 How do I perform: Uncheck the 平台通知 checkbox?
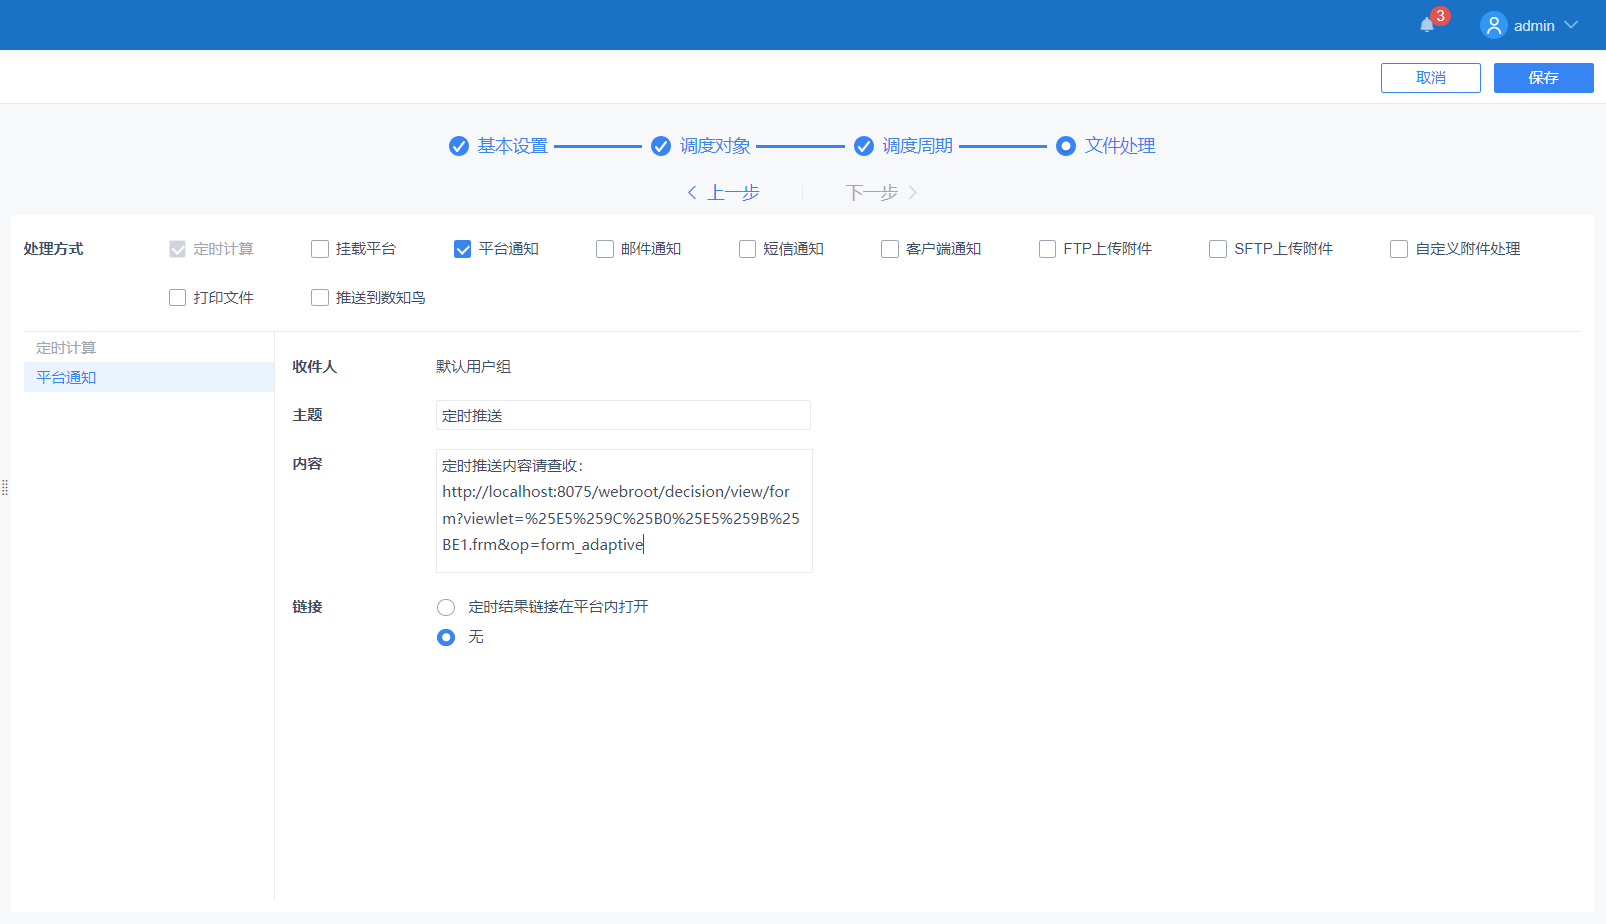pyautogui.click(x=462, y=249)
